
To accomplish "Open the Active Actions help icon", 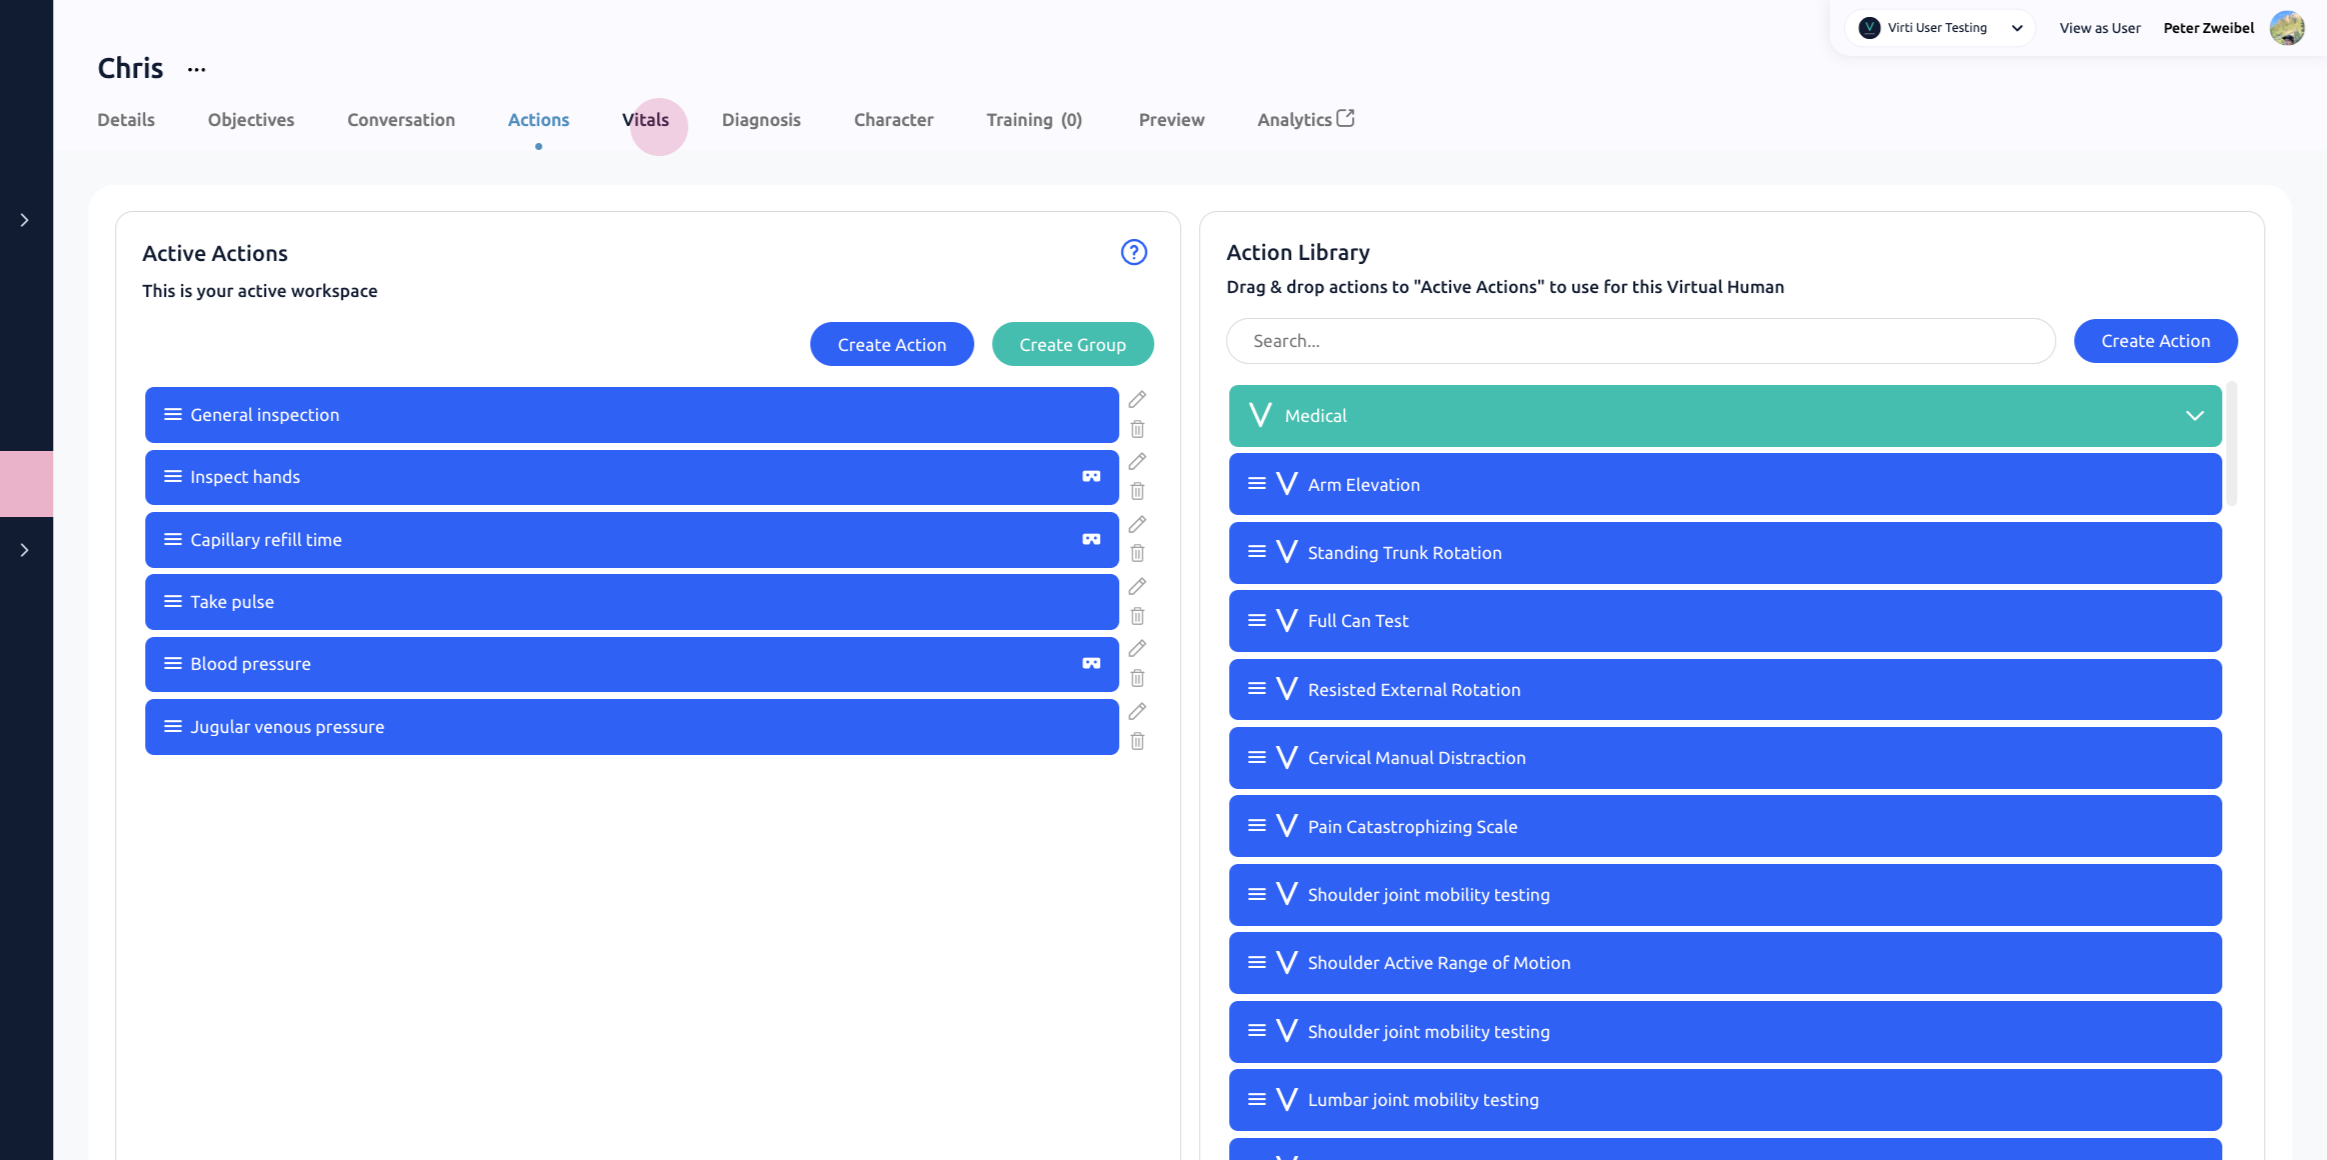I will [1133, 252].
